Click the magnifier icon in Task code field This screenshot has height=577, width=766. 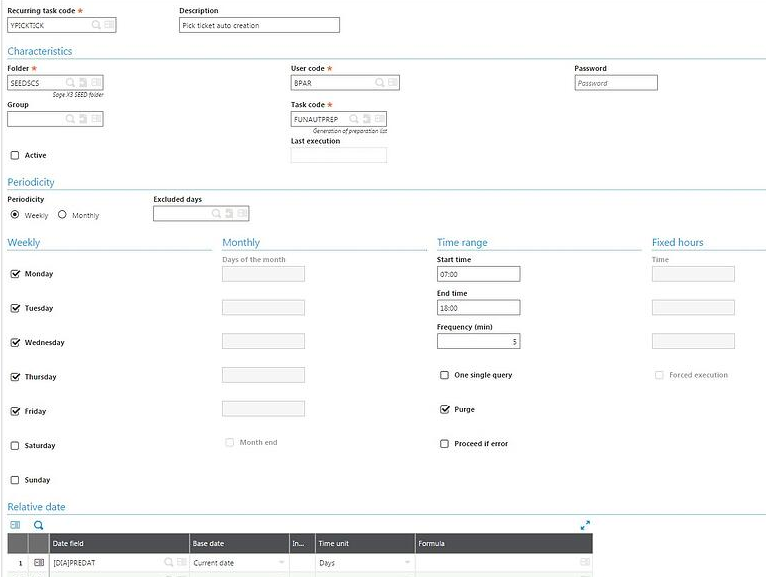pyautogui.click(x=351, y=119)
